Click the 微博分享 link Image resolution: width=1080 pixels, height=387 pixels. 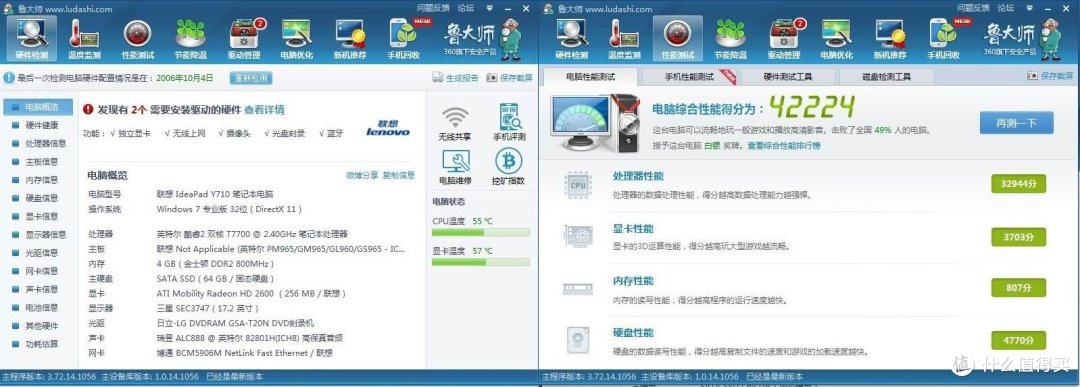(362, 175)
